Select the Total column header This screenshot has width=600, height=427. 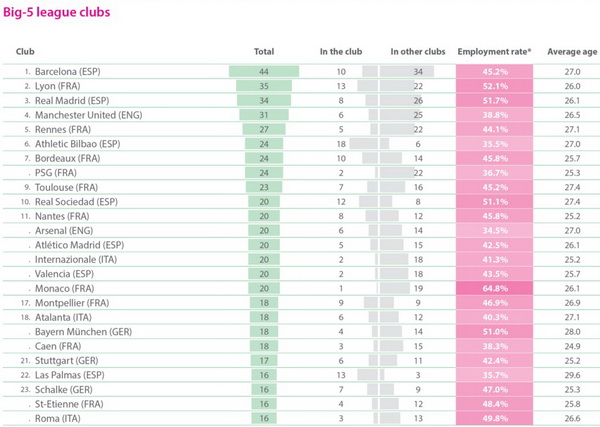click(264, 52)
